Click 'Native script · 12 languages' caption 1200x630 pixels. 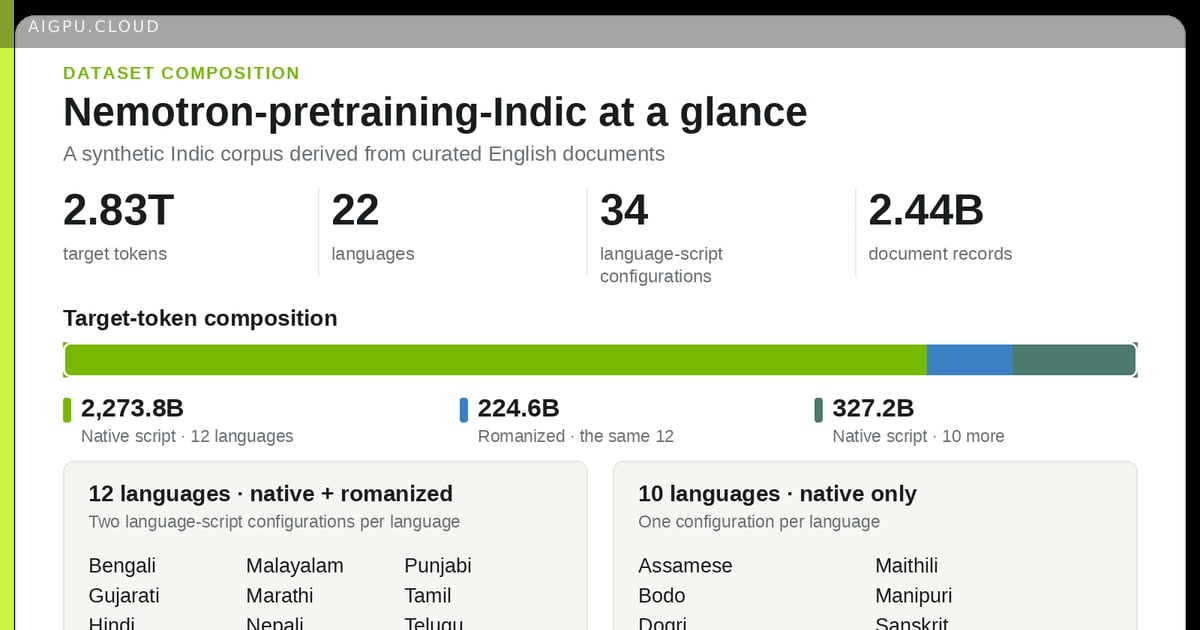click(x=187, y=436)
